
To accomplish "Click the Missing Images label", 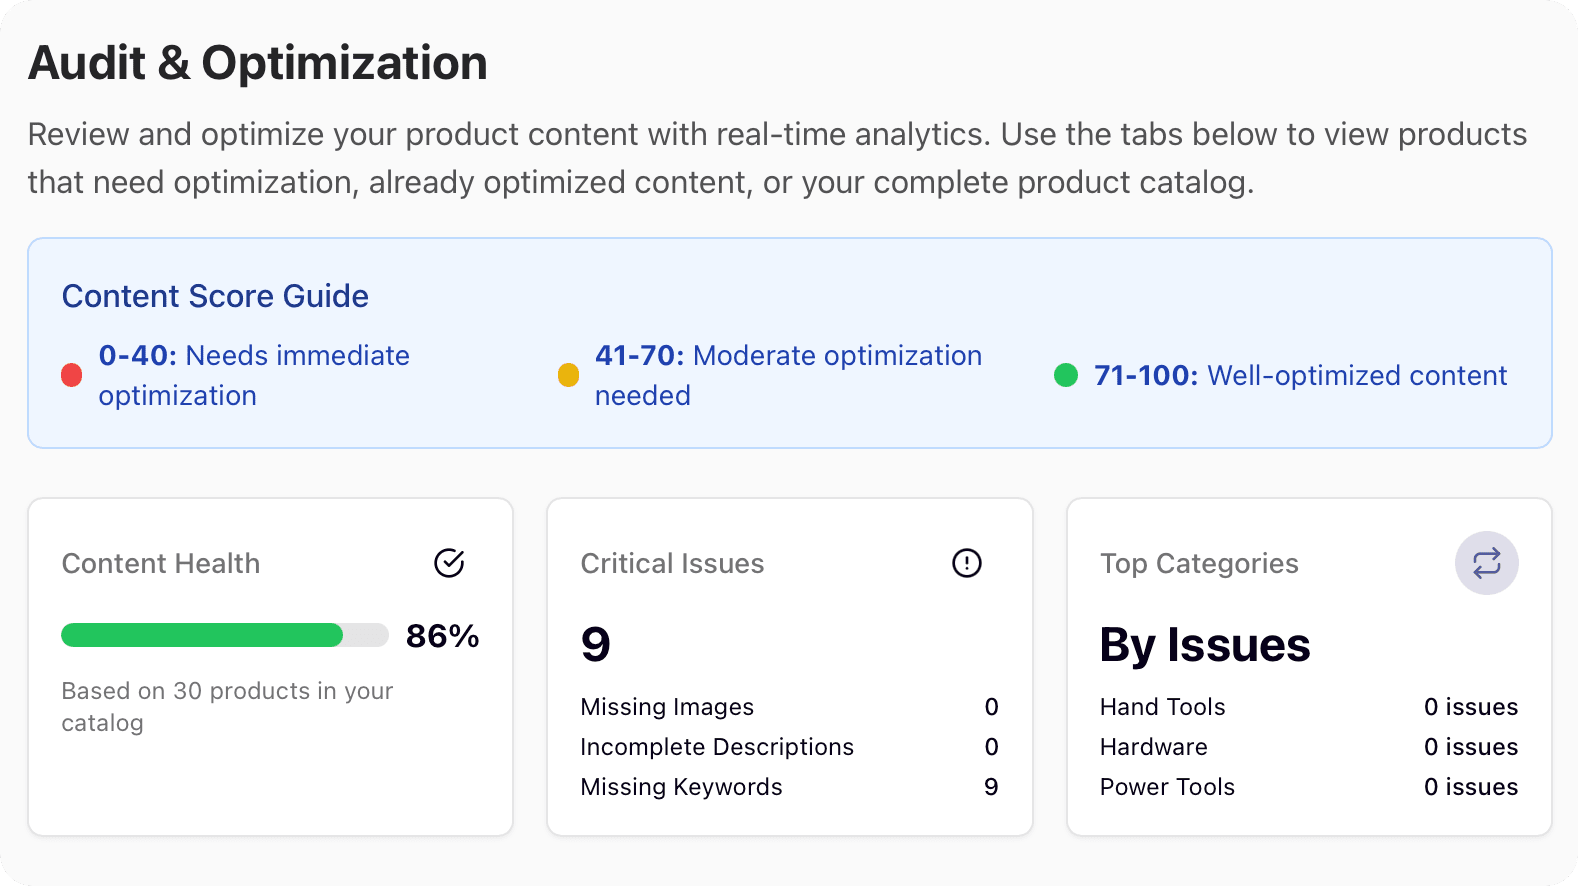I will (667, 707).
